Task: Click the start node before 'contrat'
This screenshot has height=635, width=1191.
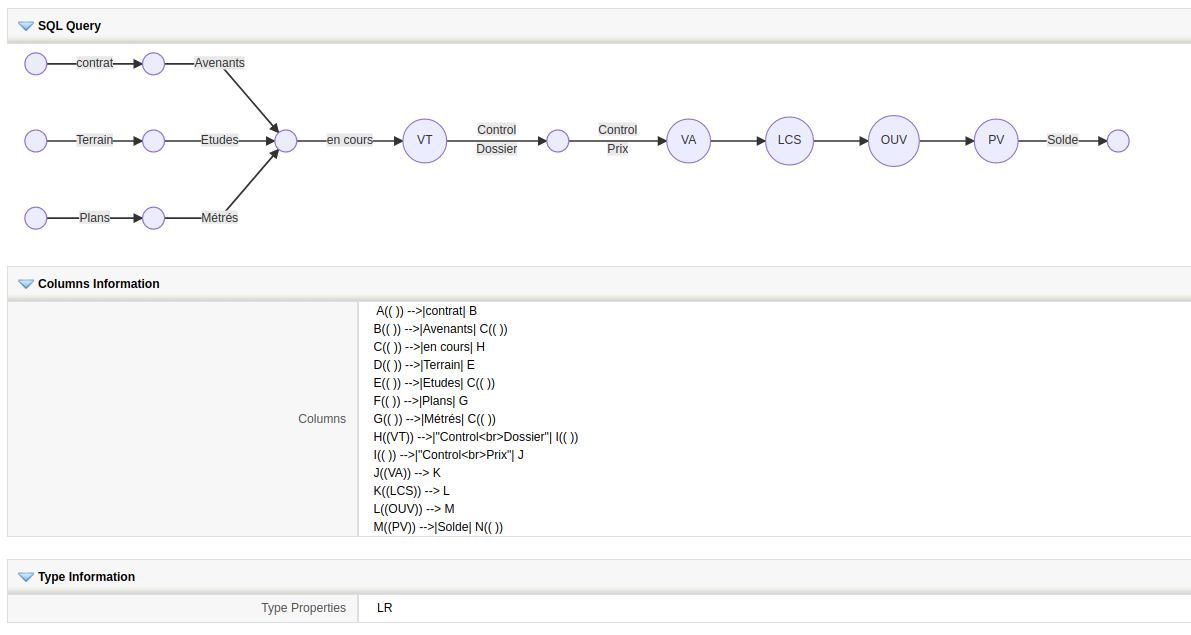Action: [x=36, y=64]
